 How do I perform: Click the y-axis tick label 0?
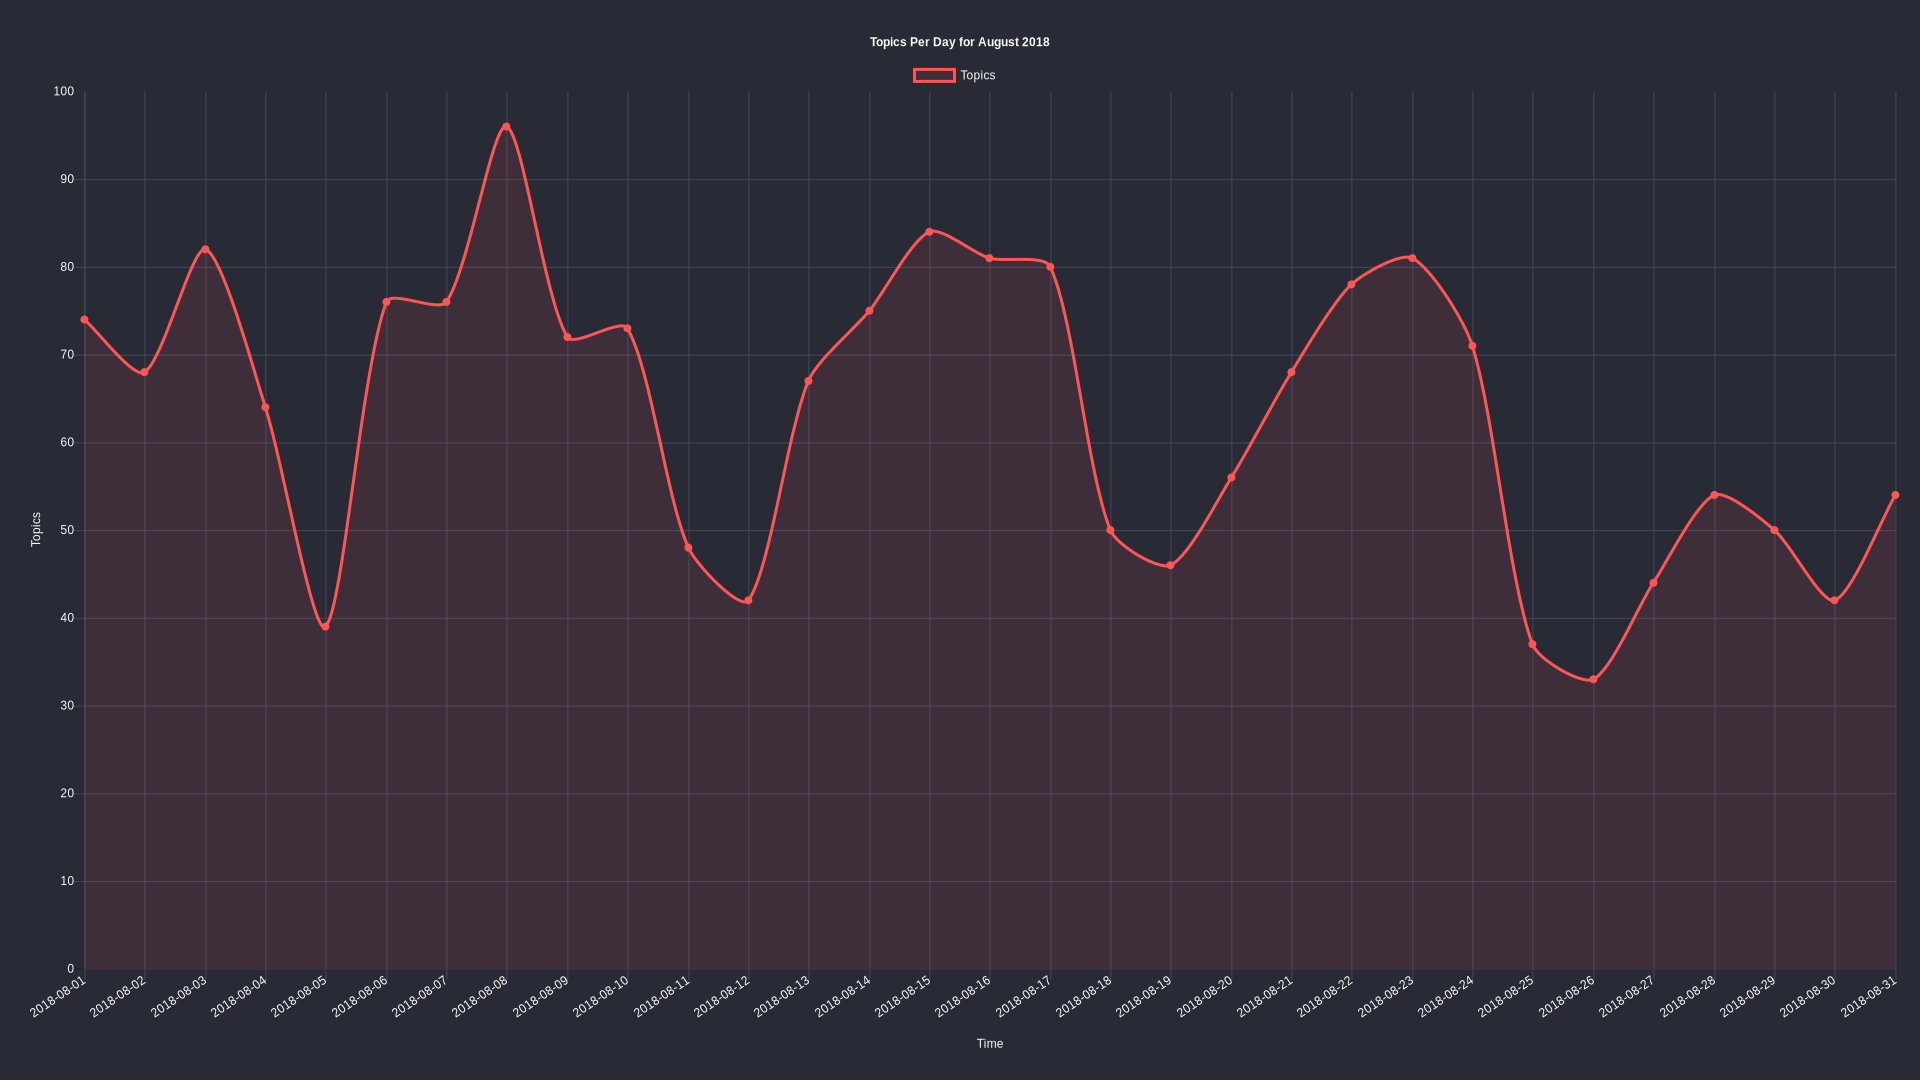pyautogui.click(x=70, y=969)
